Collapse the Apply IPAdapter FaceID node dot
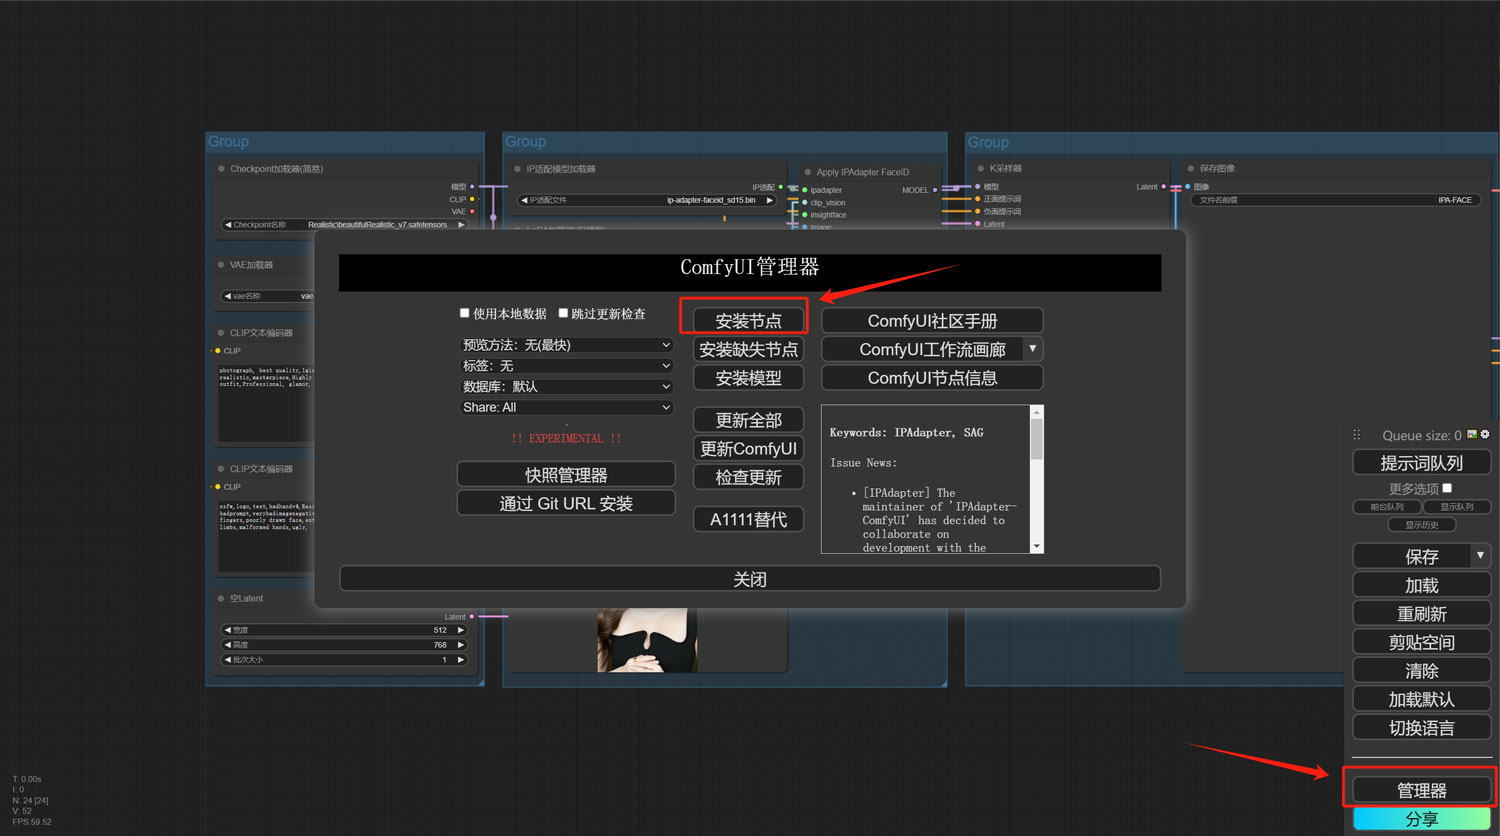 click(808, 172)
